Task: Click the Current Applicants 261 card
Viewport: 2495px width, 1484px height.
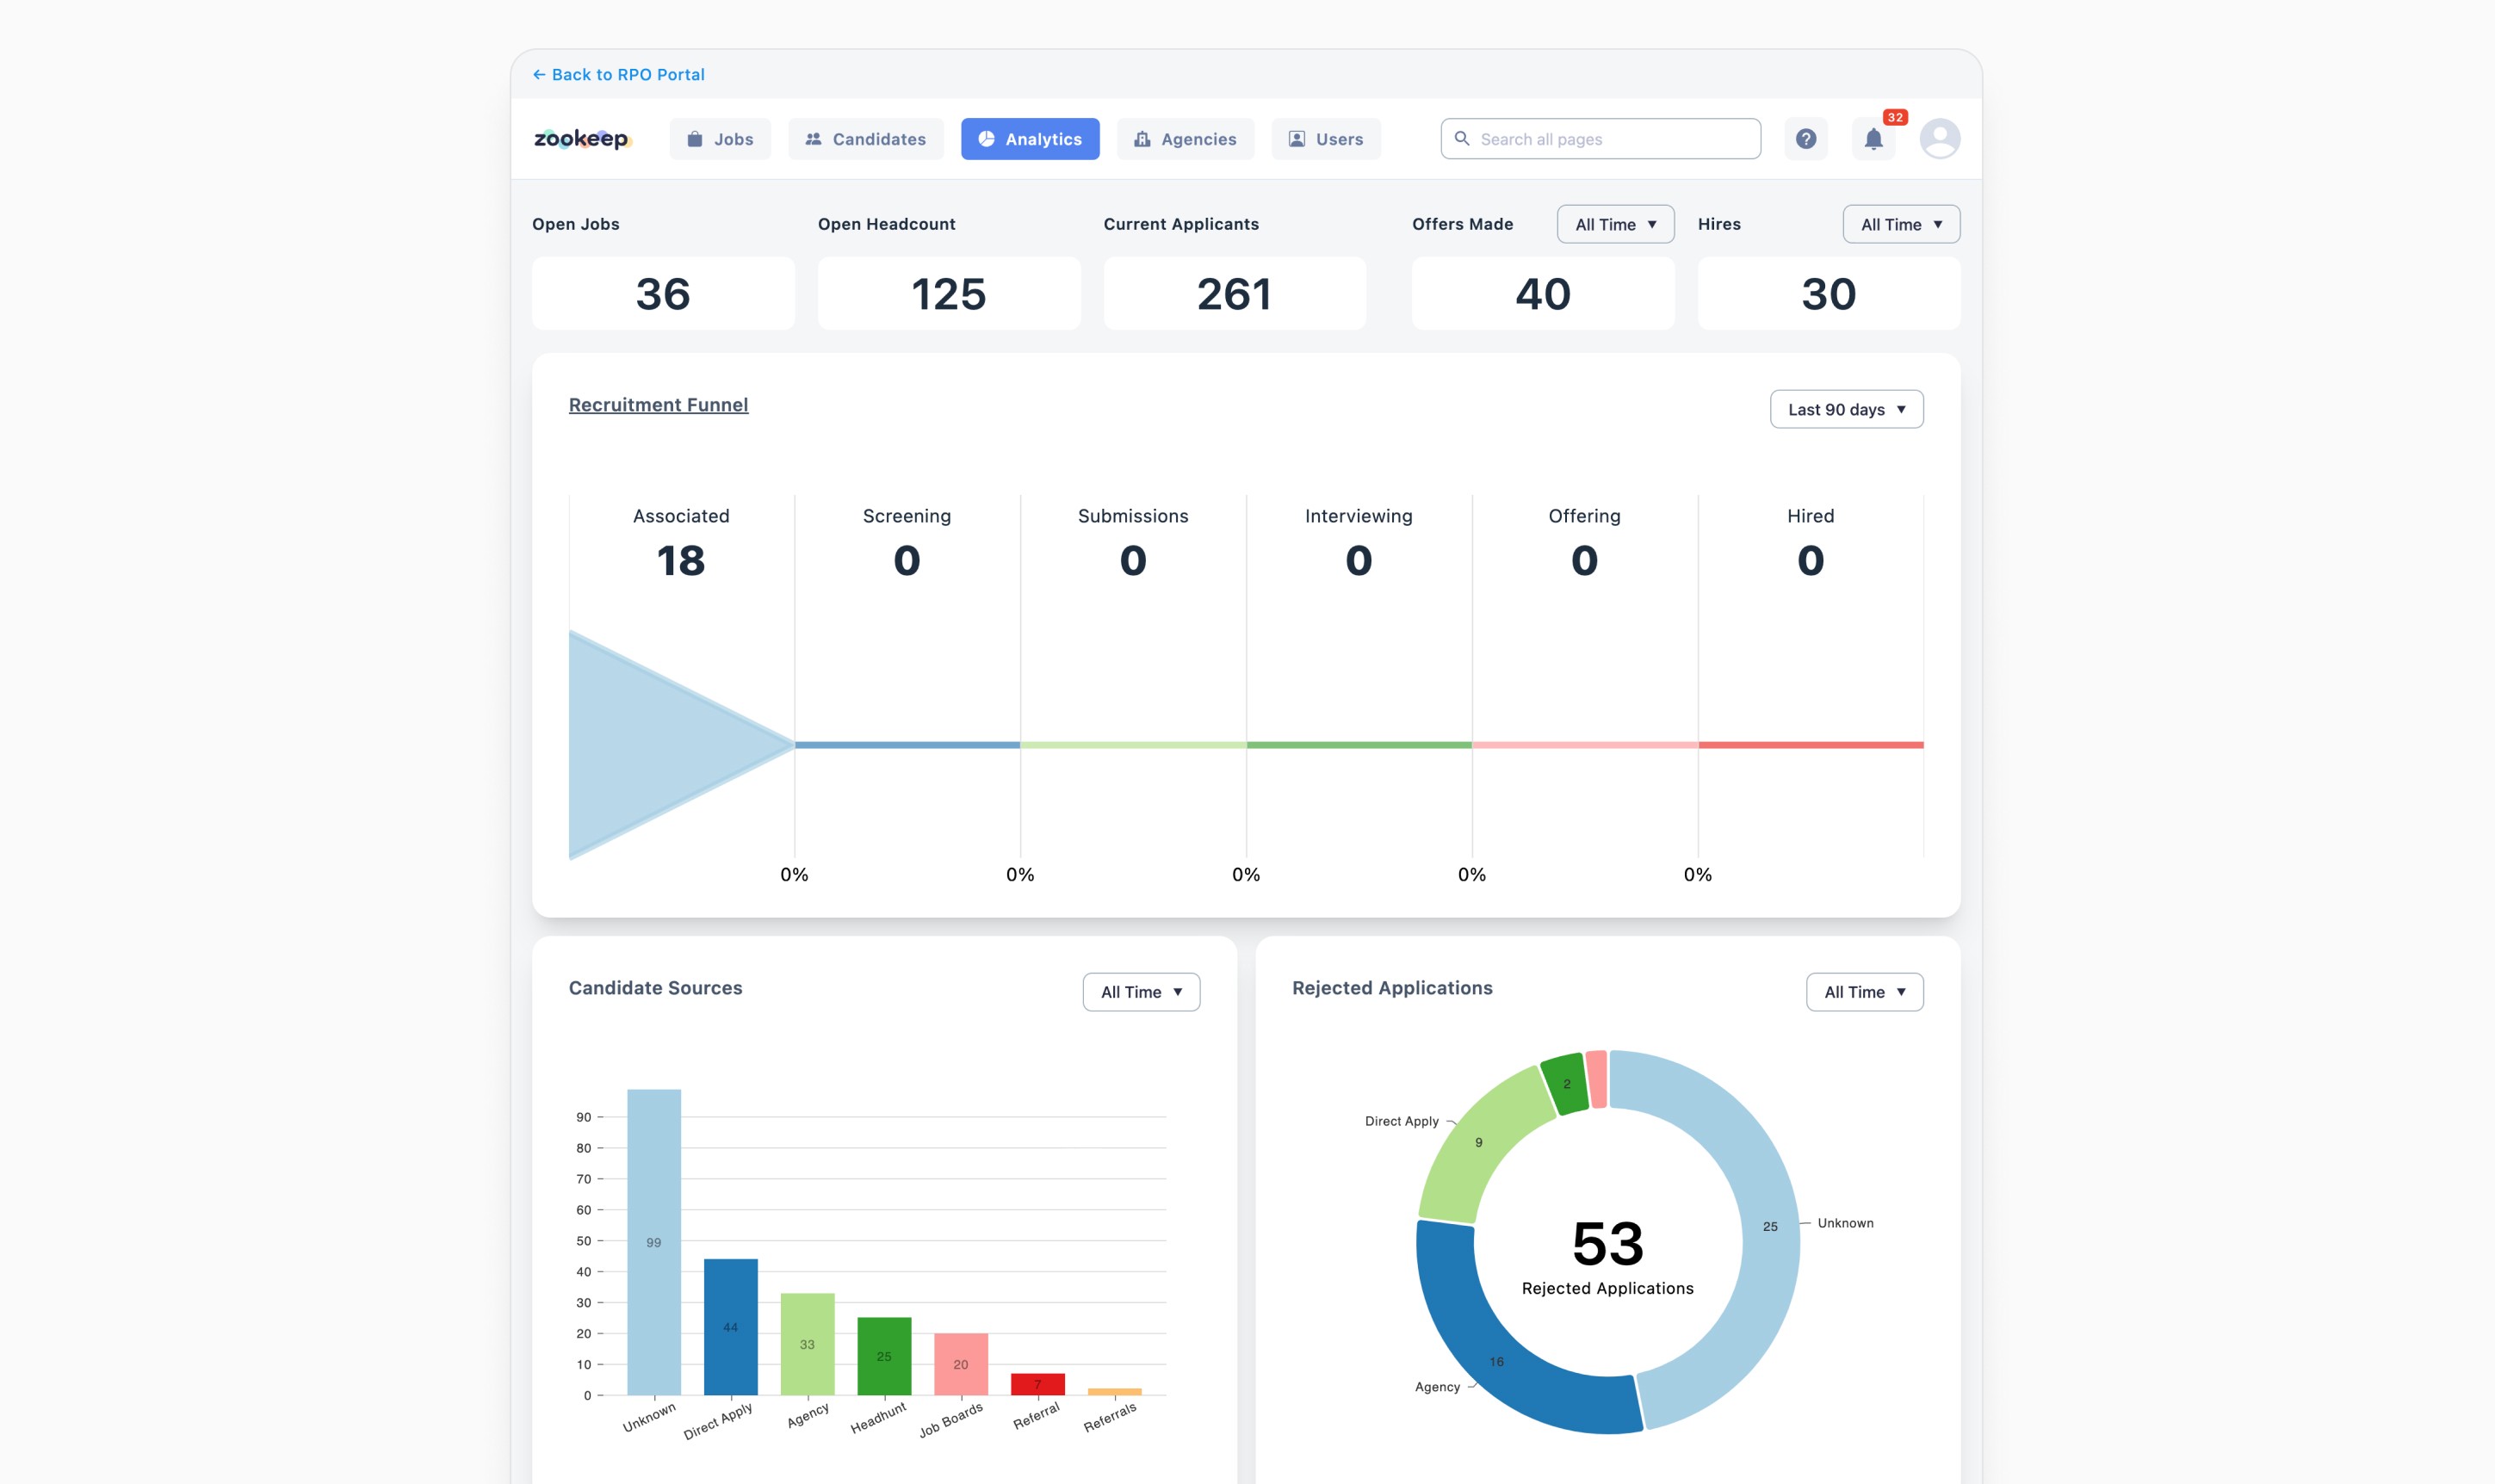Action: coord(1234,294)
